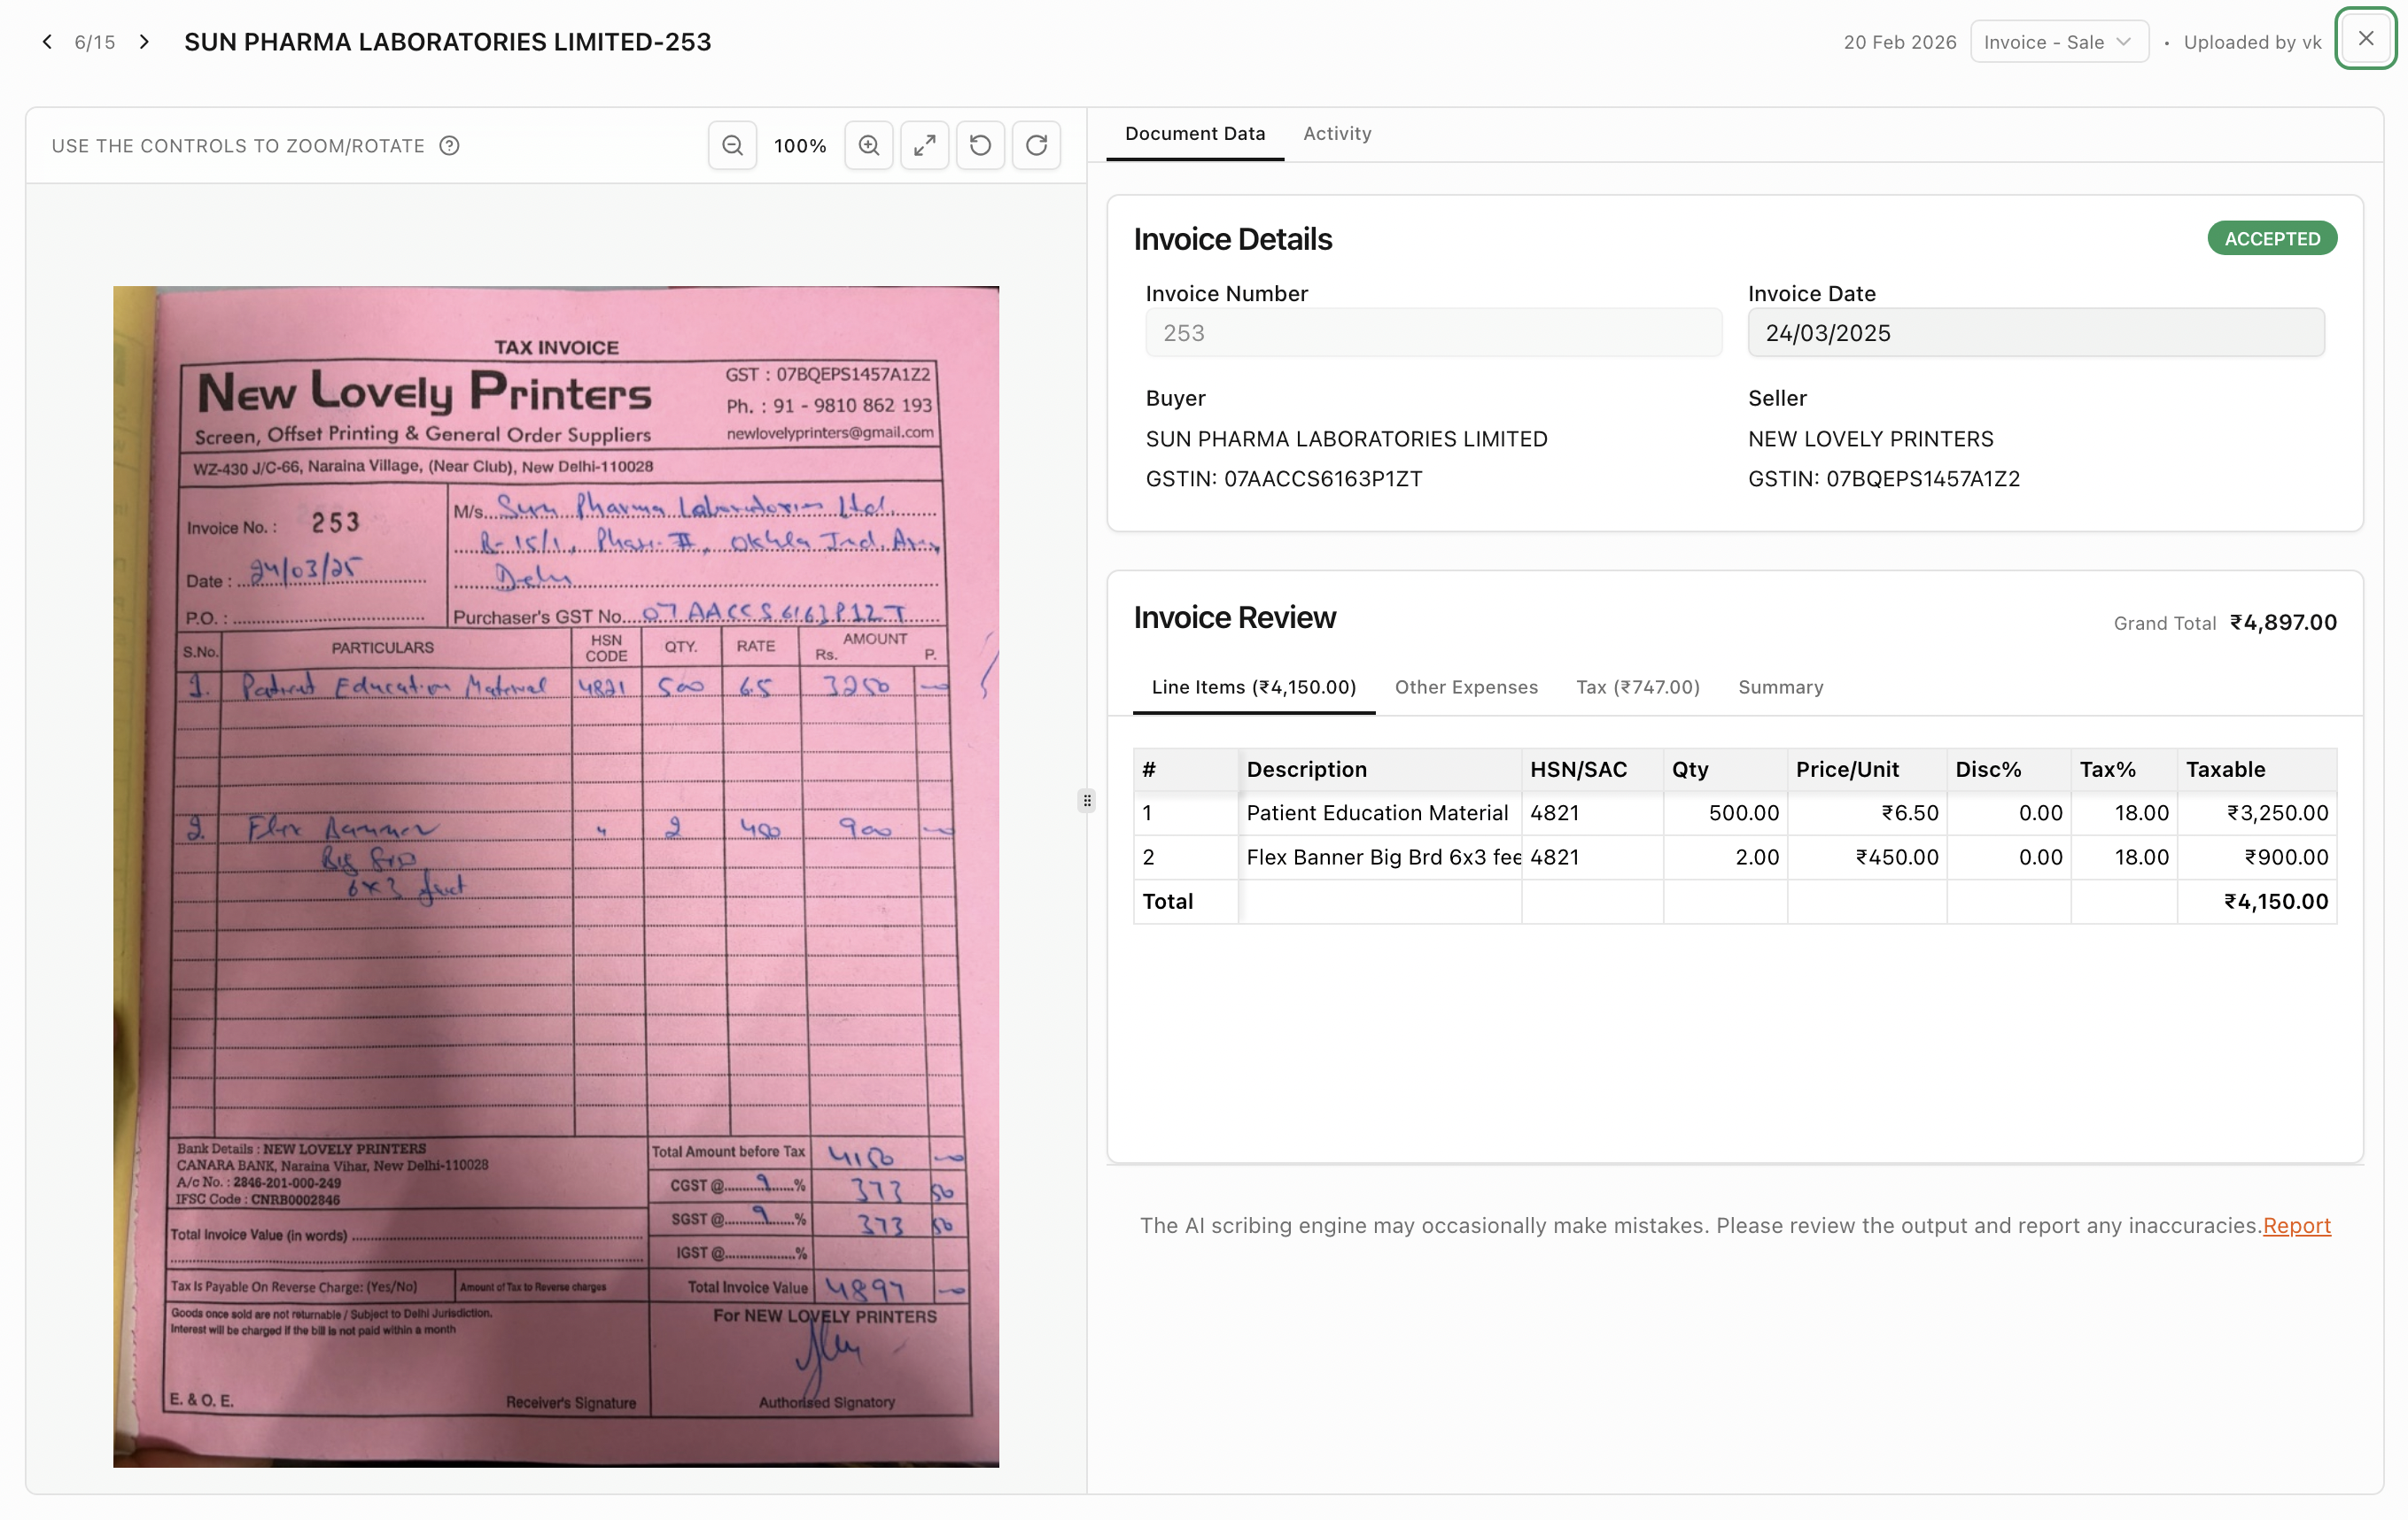Open the Other Expenses tab
Screen dimensions: 2408x1520
1466,687
